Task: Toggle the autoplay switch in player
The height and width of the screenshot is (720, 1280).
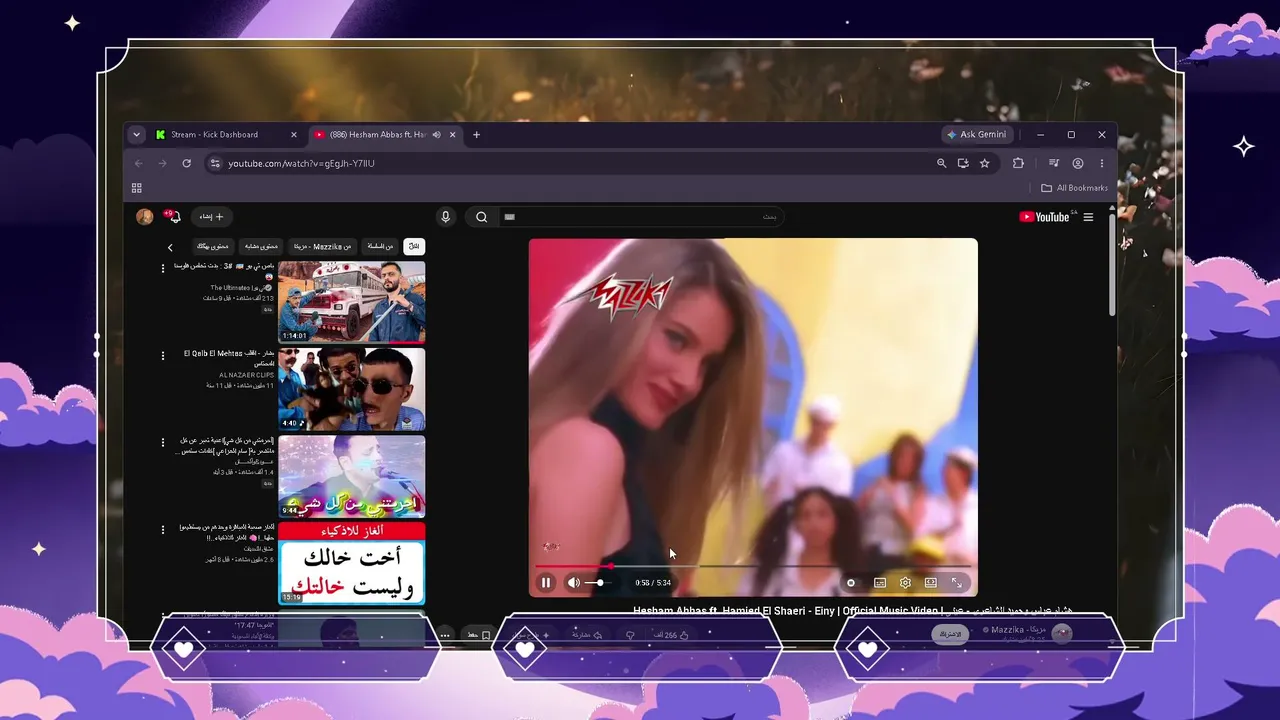Action: click(851, 583)
